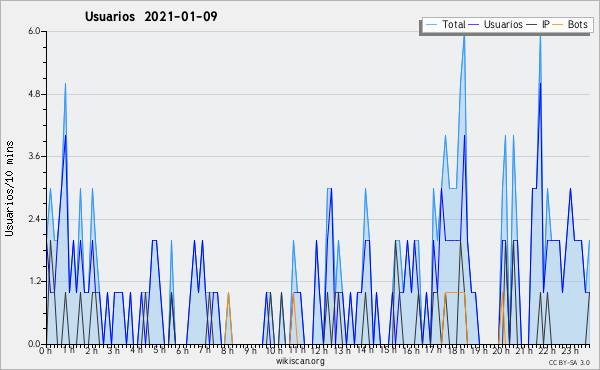Image resolution: width=600 pixels, height=370 pixels.
Task: Click the '6 h' x-axis label
Action: point(182,351)
